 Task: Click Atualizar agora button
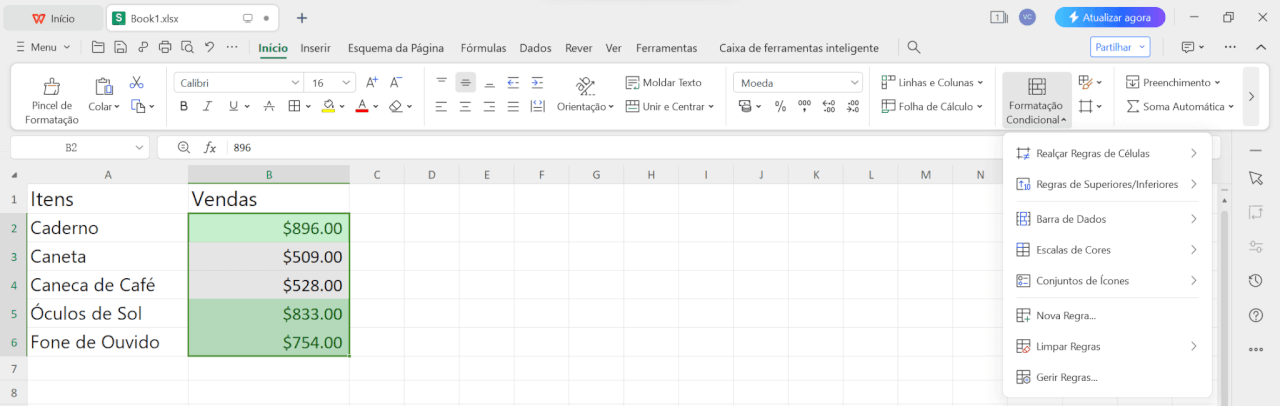point(1110,17)
